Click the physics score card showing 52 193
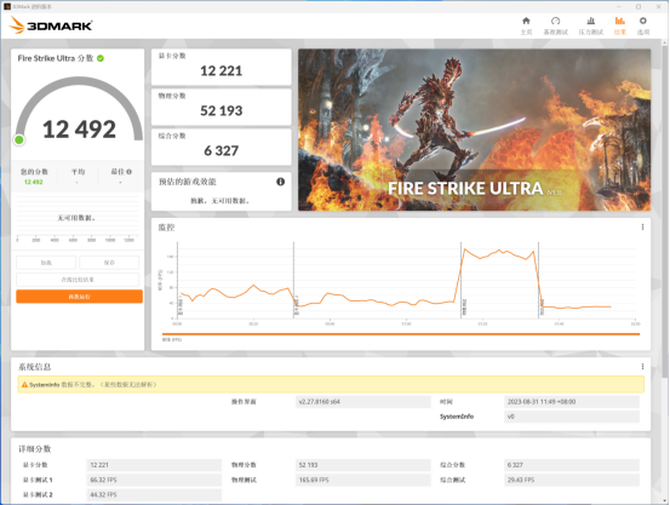The width and height of the screenshot is (670, 505). pyautogui.click(x=221, y=107)
